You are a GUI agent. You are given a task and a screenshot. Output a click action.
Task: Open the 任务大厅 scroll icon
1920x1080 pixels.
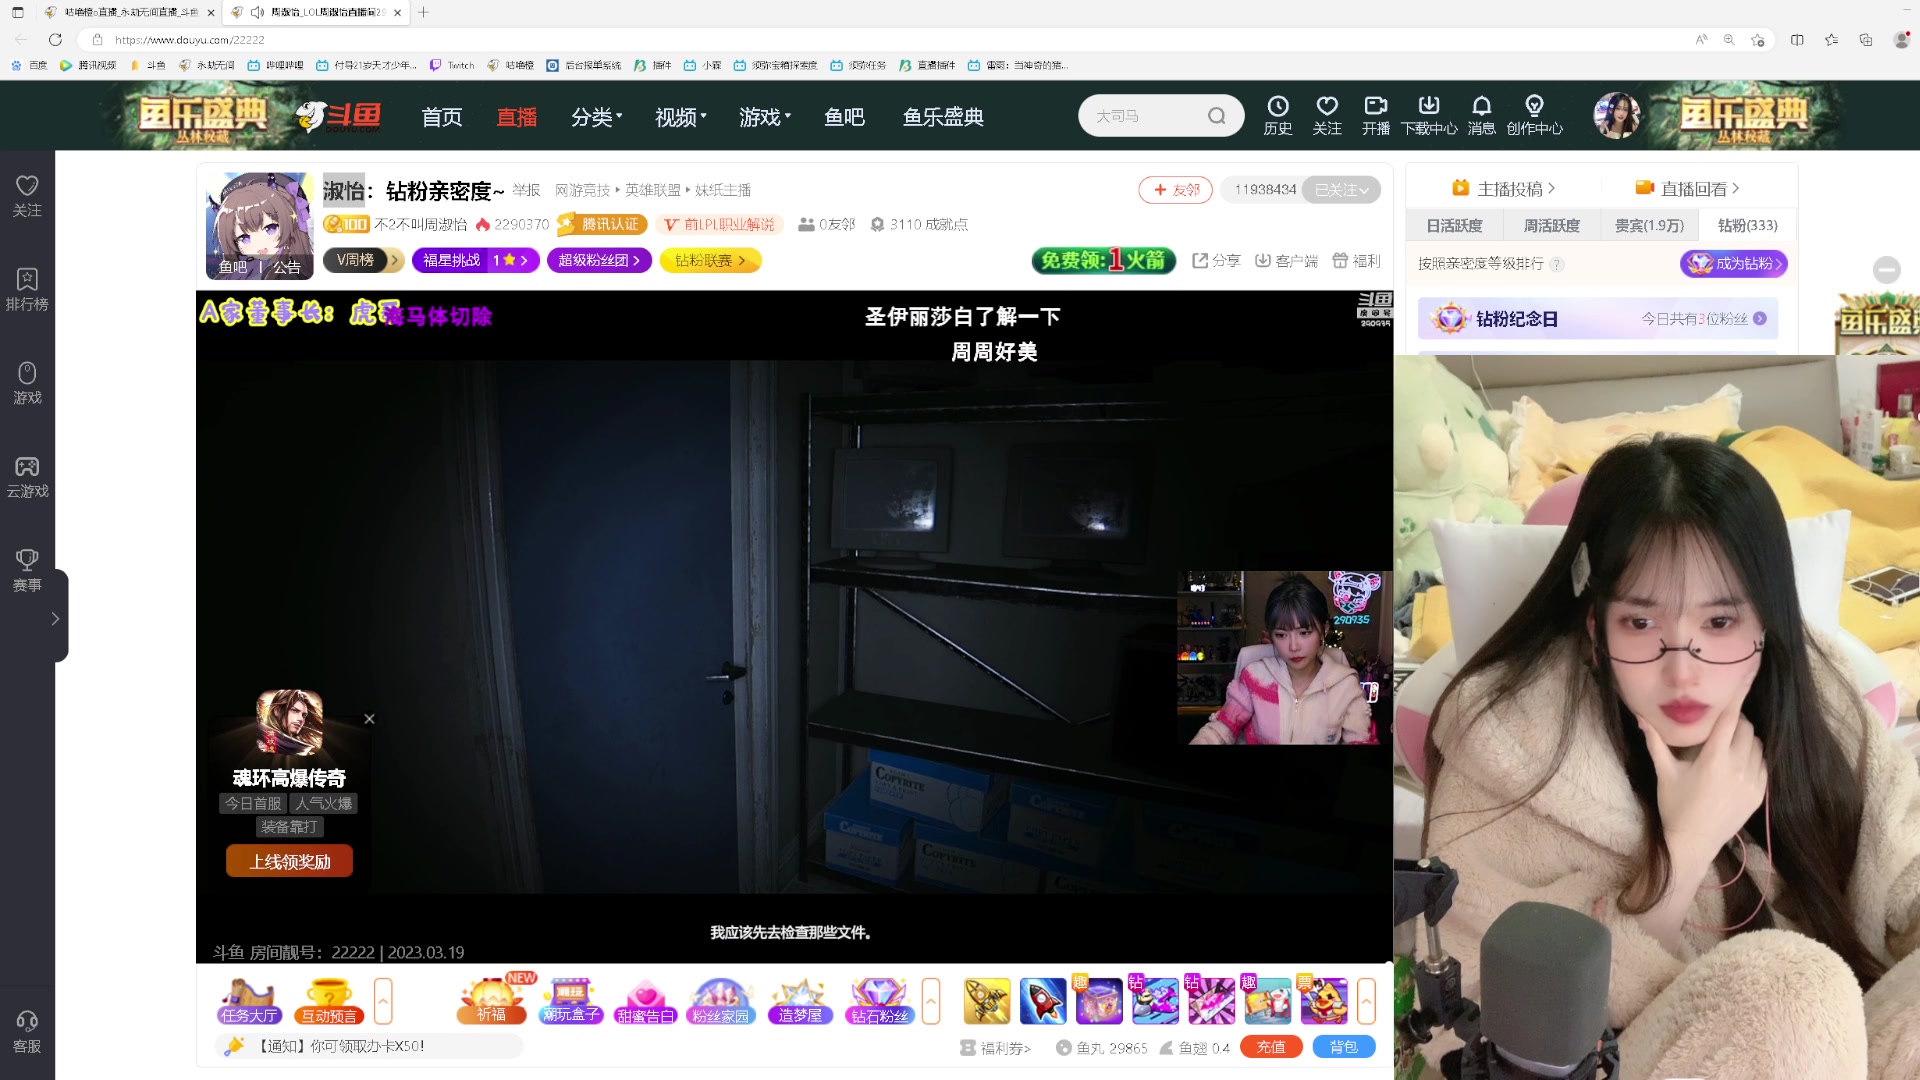coord(248,1000)
